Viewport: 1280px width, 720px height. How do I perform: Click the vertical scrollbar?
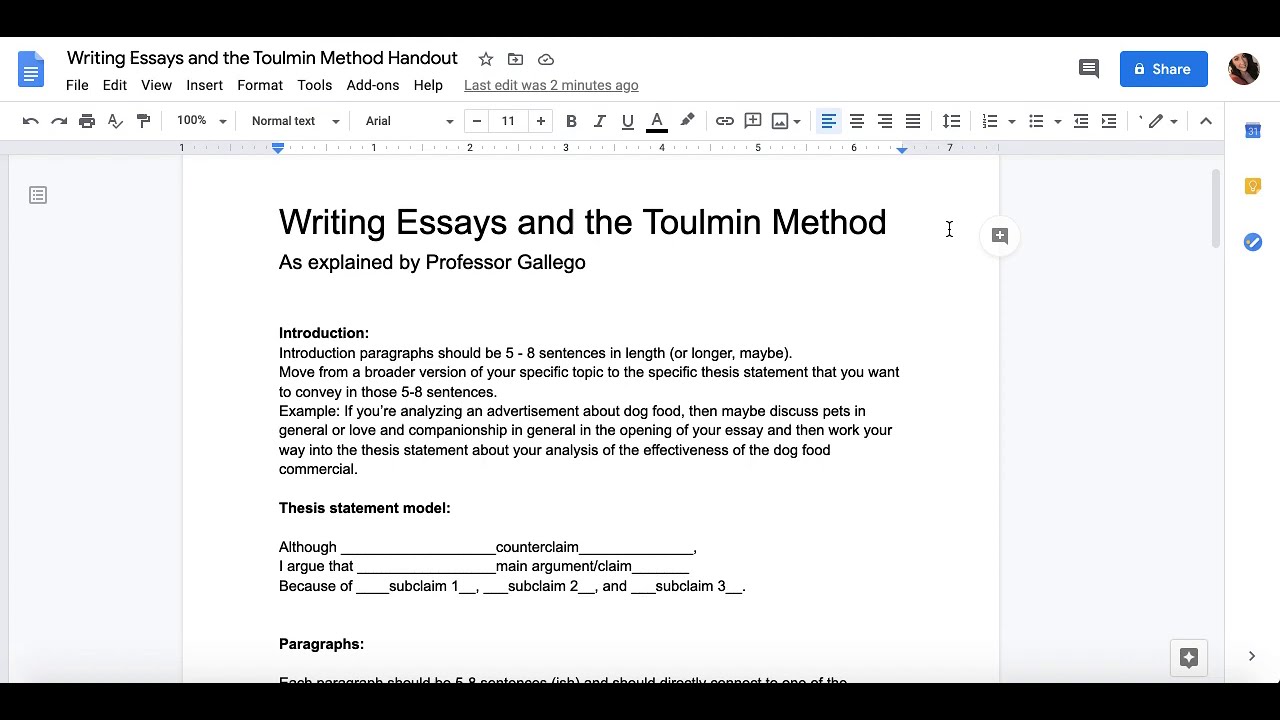1216,209
